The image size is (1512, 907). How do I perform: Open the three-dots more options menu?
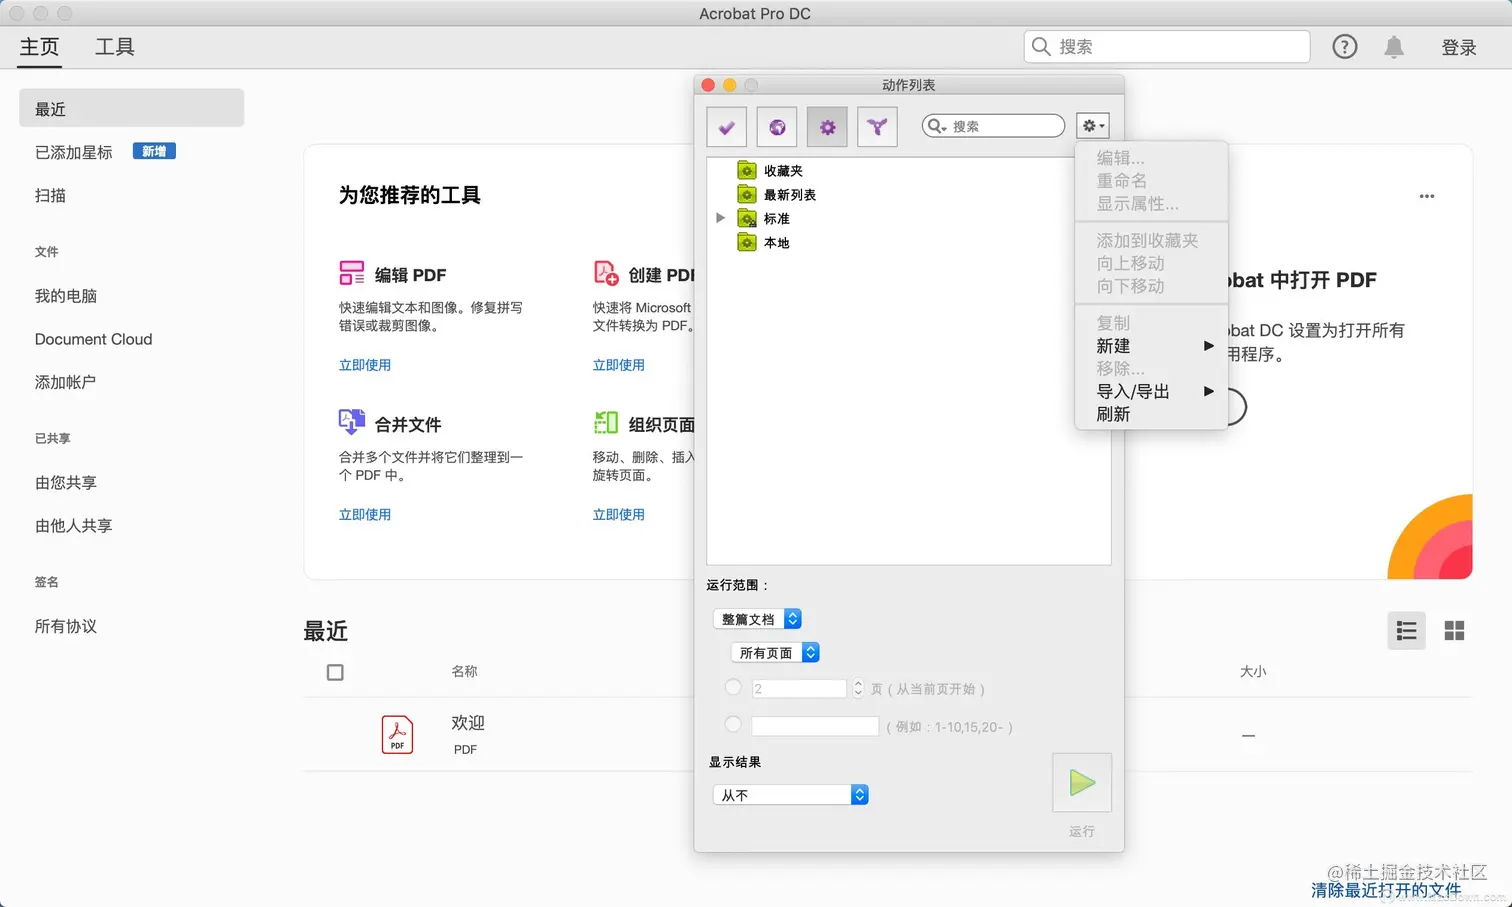[1427, 196]
